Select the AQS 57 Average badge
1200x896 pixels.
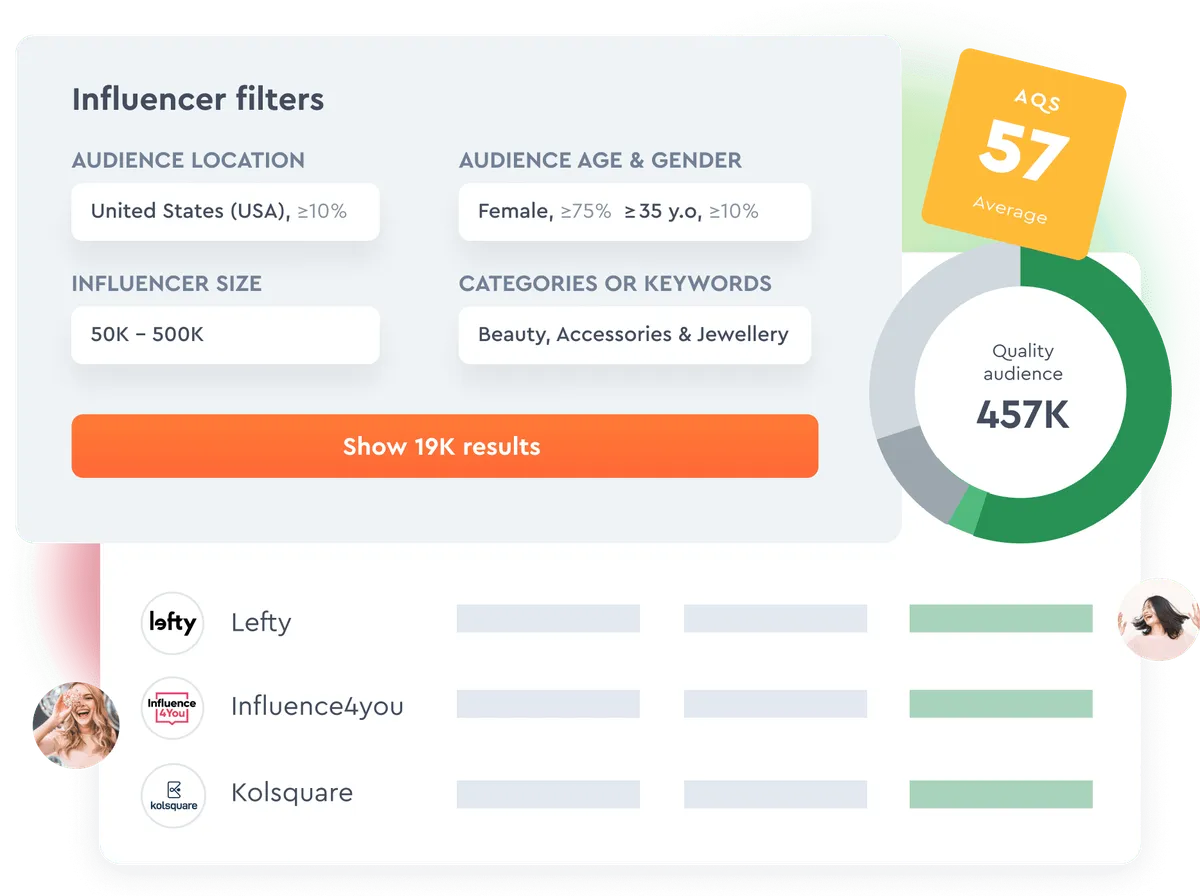(x=1023, y=153)
